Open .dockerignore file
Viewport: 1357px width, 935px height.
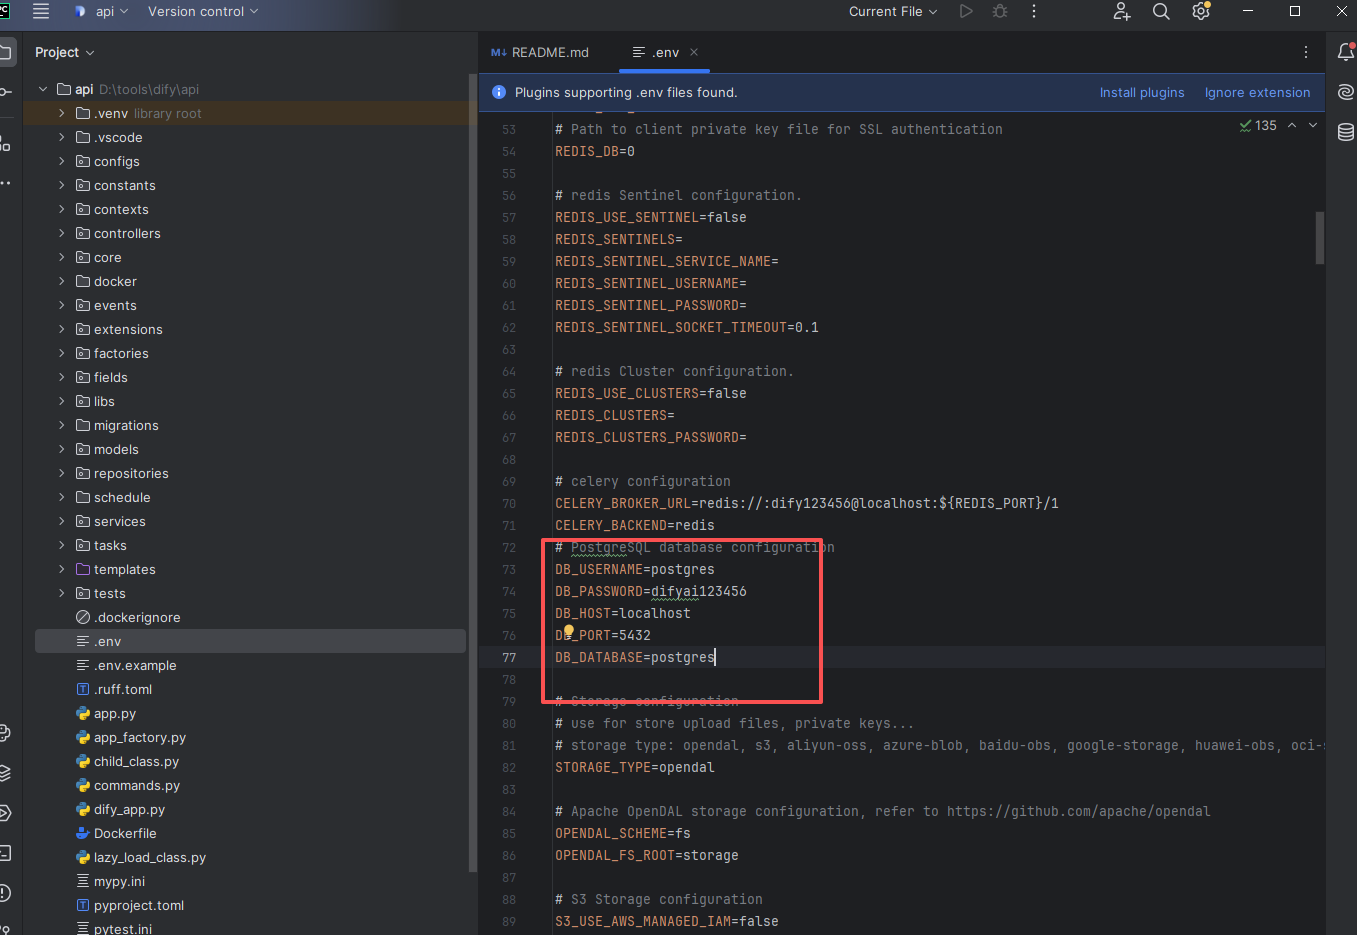coord(137,617)
